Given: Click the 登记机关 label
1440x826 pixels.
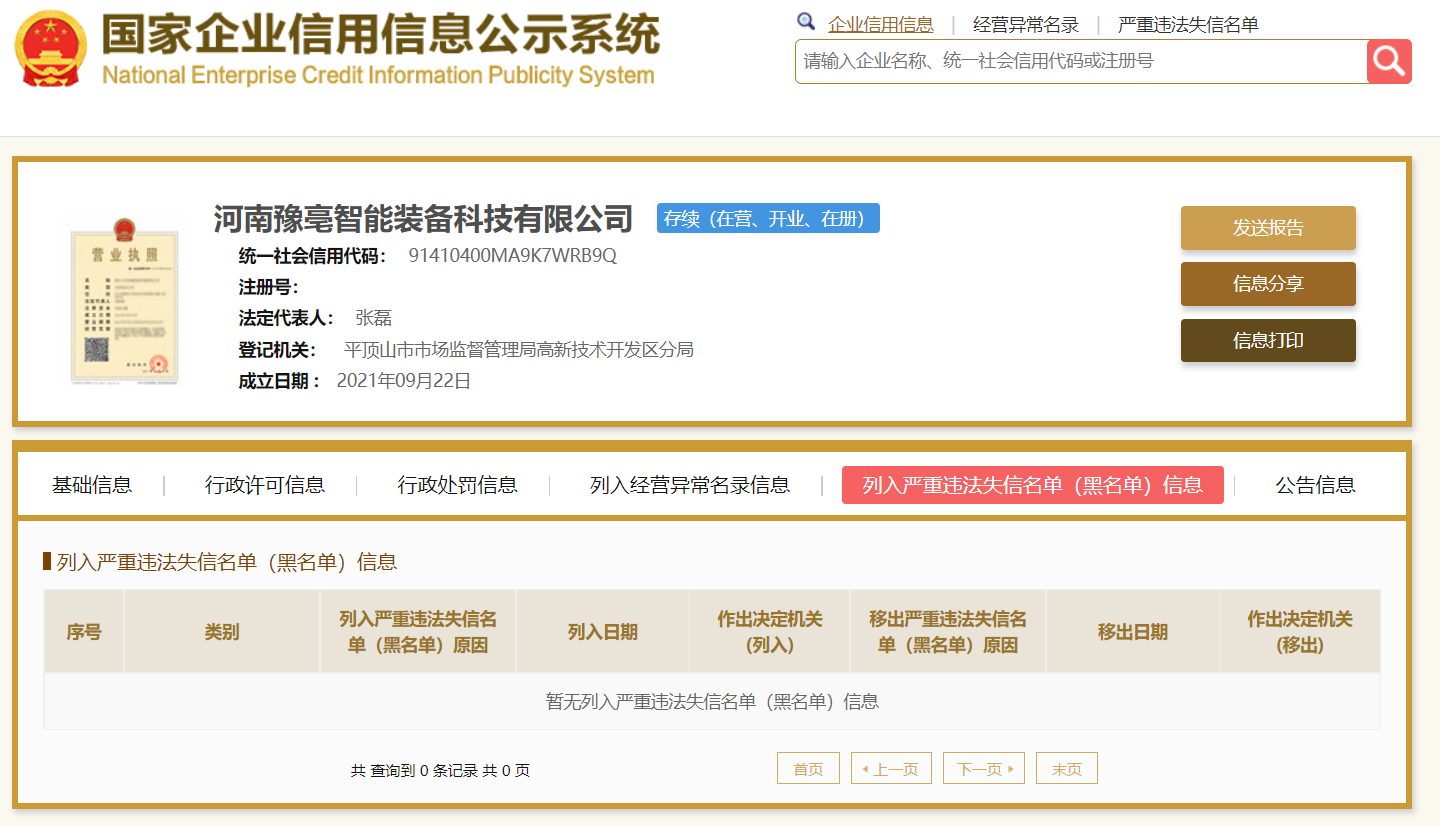Looking at the screenshot, I should pyautogui.click(x=277, y=349).
